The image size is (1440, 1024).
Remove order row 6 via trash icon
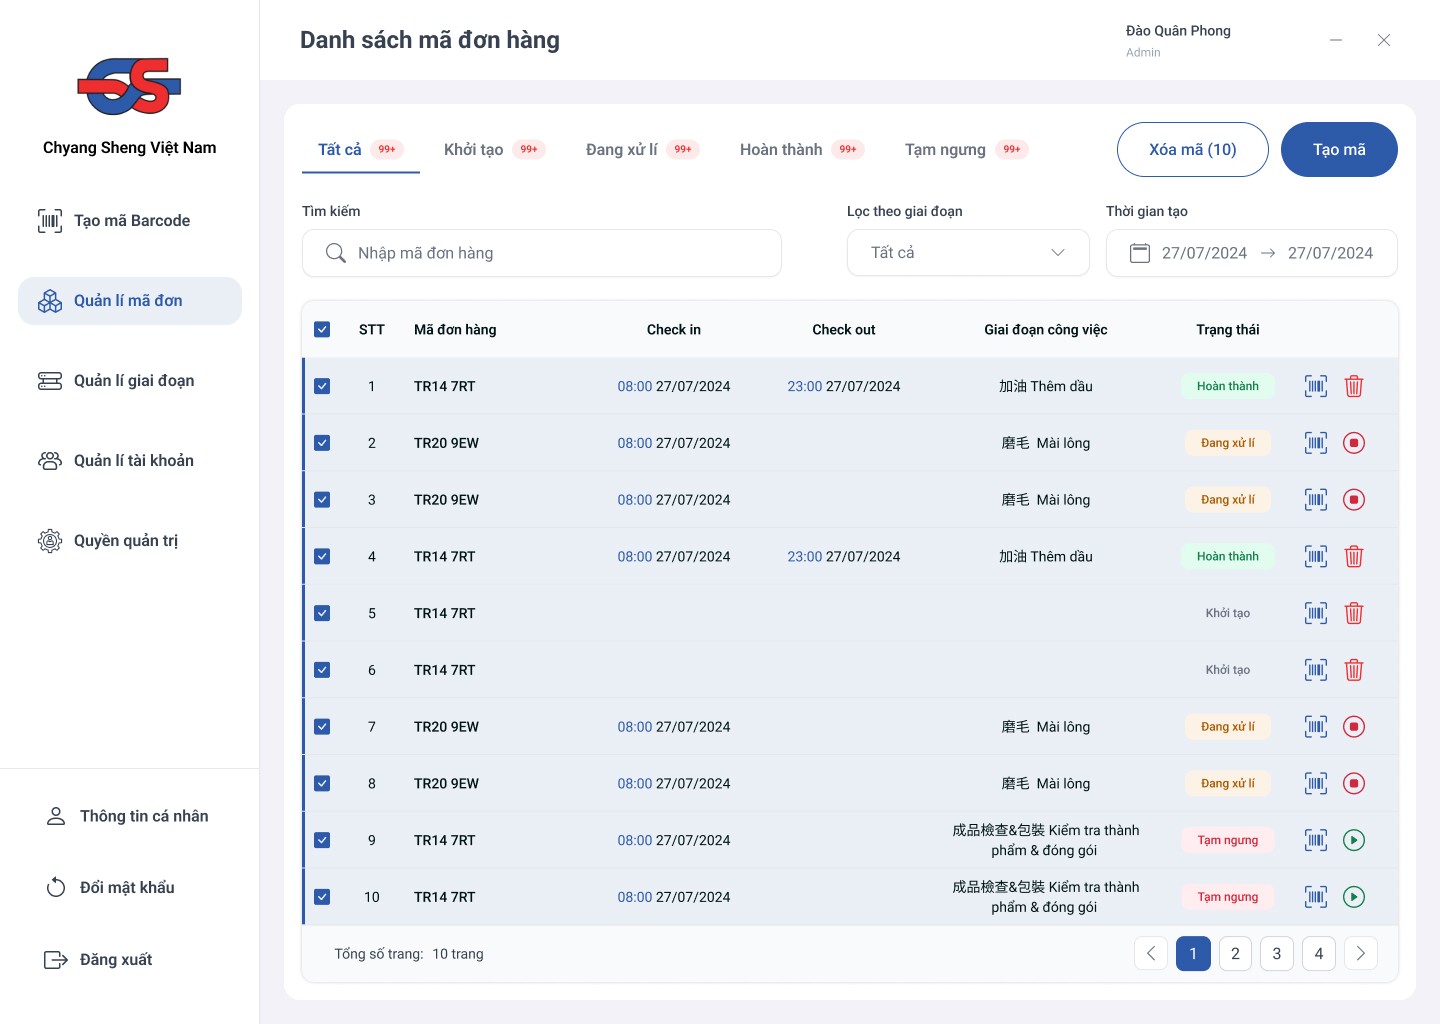pos(1354,670)
